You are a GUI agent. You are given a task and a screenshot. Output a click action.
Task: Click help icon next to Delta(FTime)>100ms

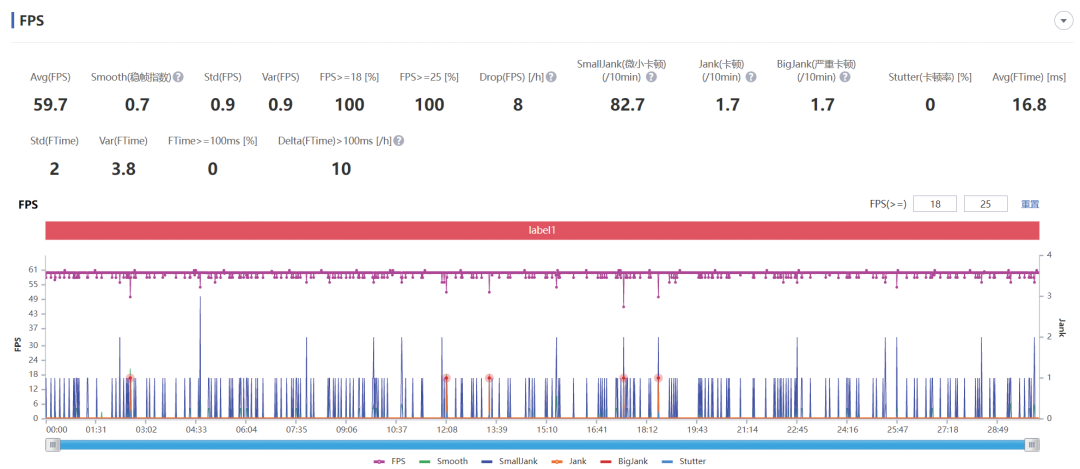click(x=399, y=140)
